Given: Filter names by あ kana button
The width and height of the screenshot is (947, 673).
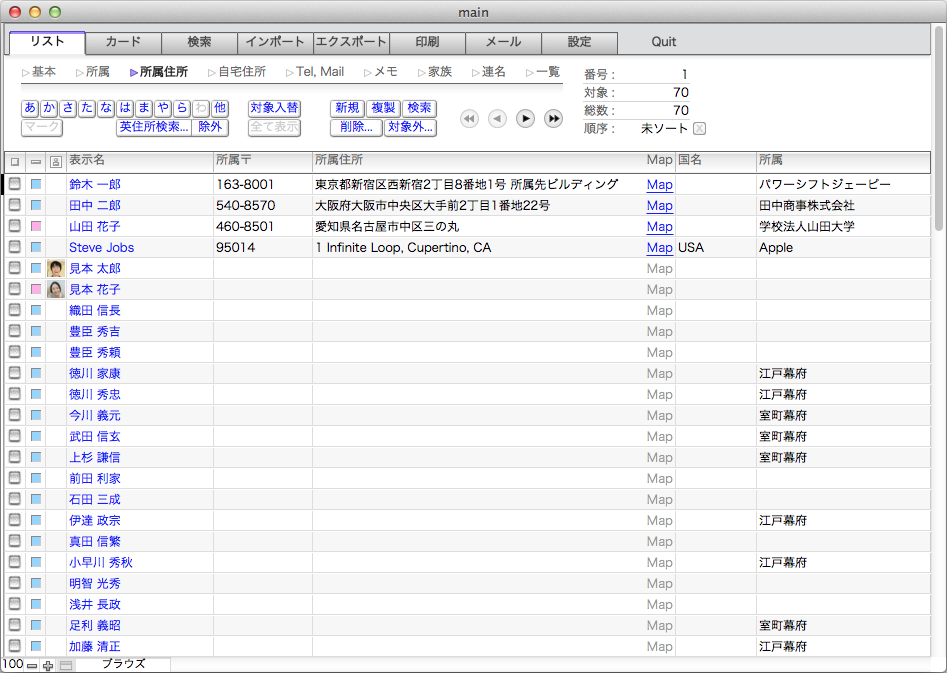Looking at the screenshot, I should (30, 107).
